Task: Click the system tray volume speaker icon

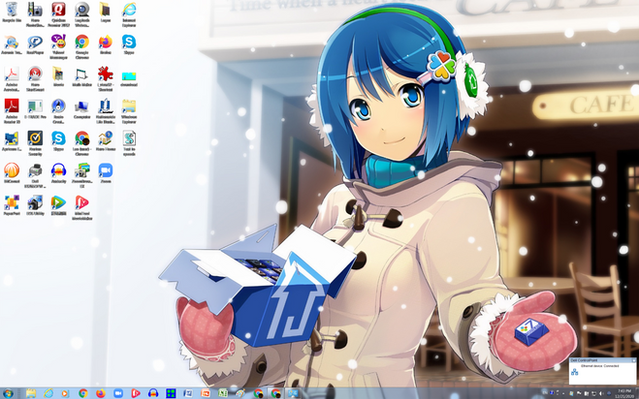Action: (602, 393)
